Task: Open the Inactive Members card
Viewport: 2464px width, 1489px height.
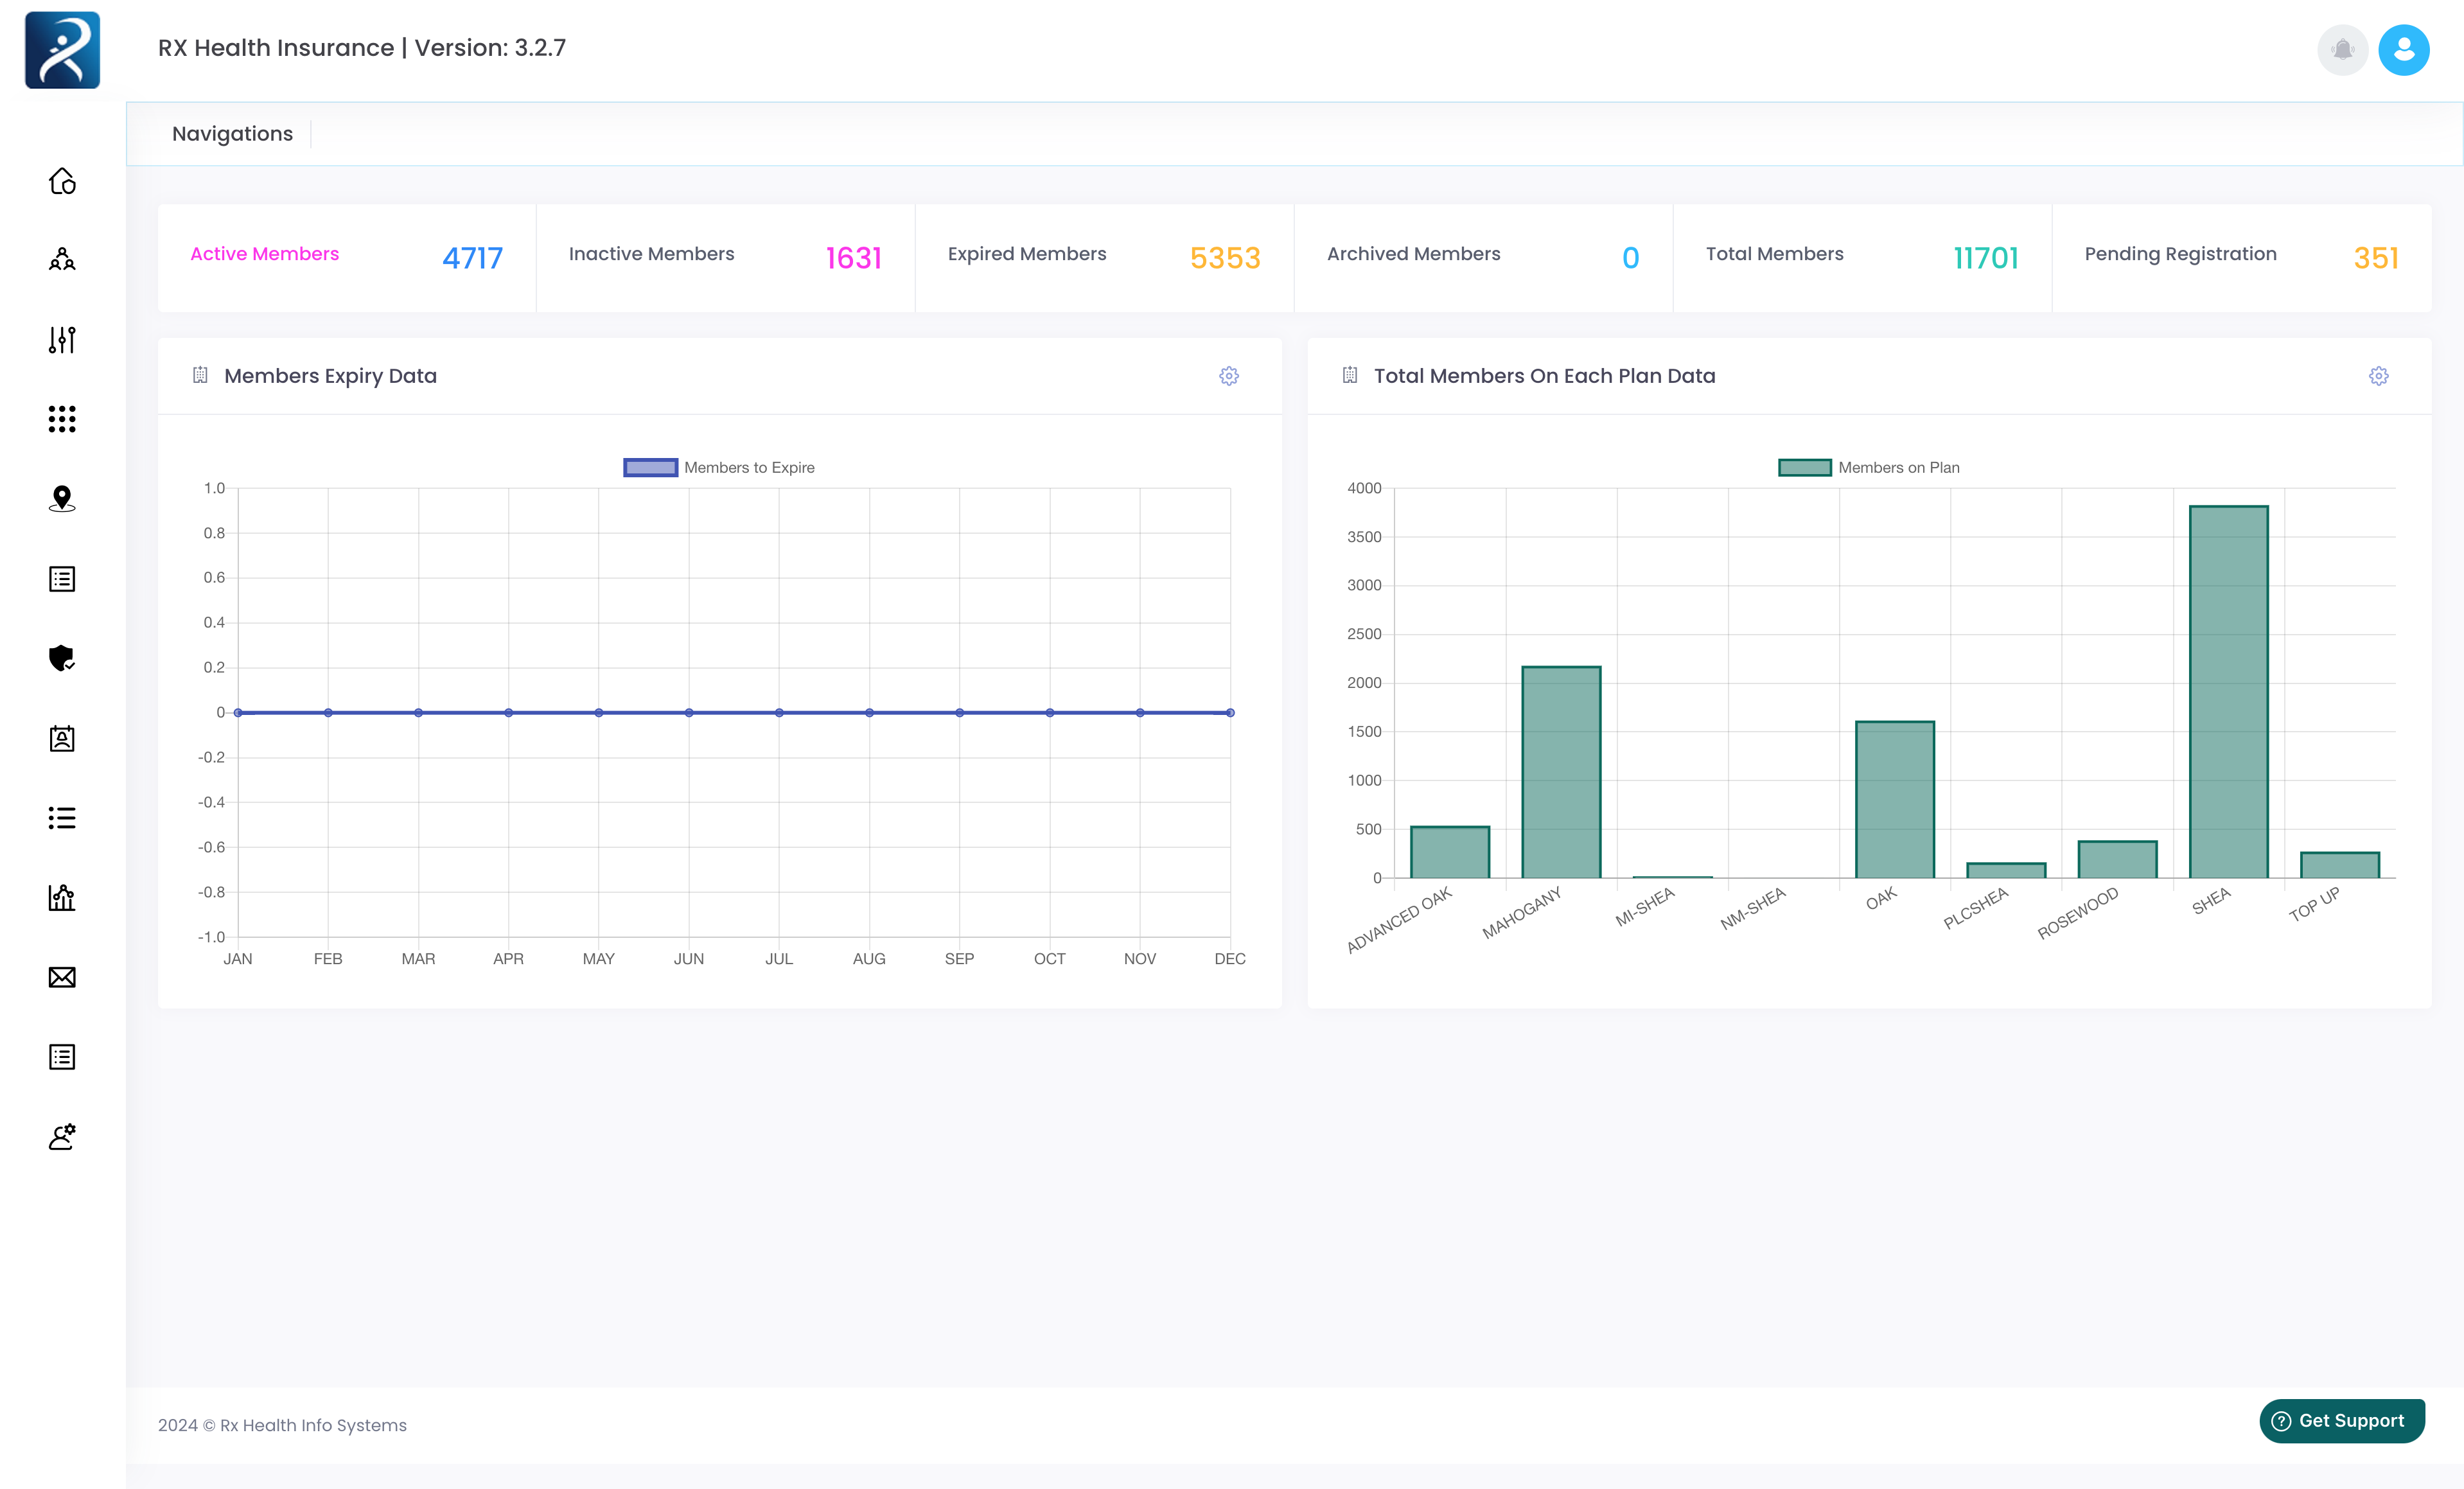Action: [726, 258]
